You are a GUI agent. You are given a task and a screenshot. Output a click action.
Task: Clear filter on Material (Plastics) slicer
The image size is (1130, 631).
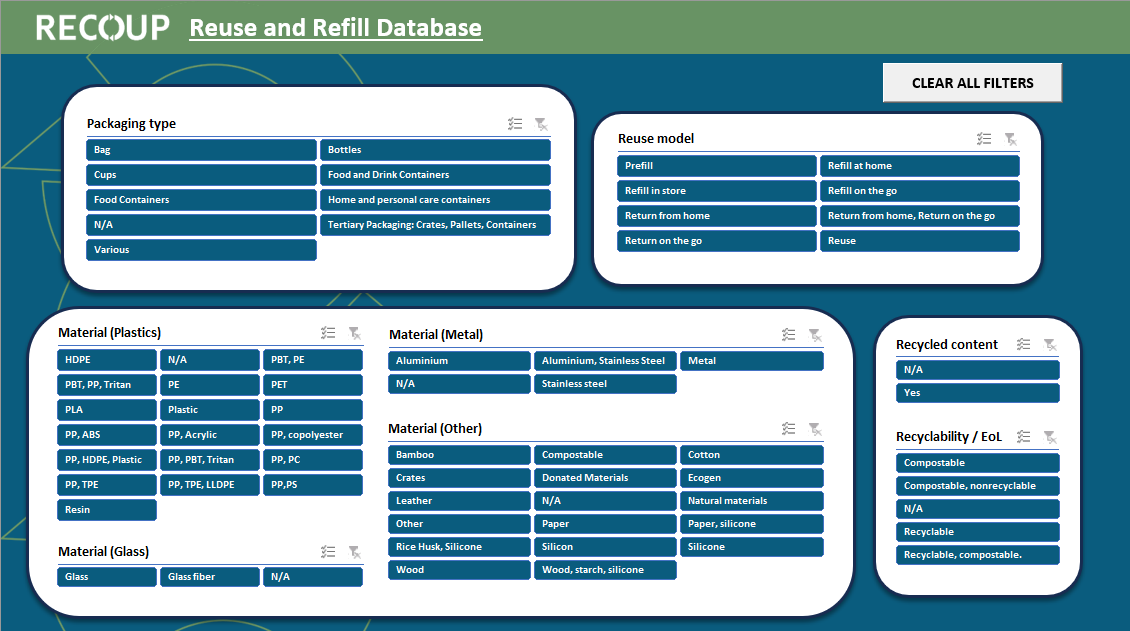coord(355,333)
